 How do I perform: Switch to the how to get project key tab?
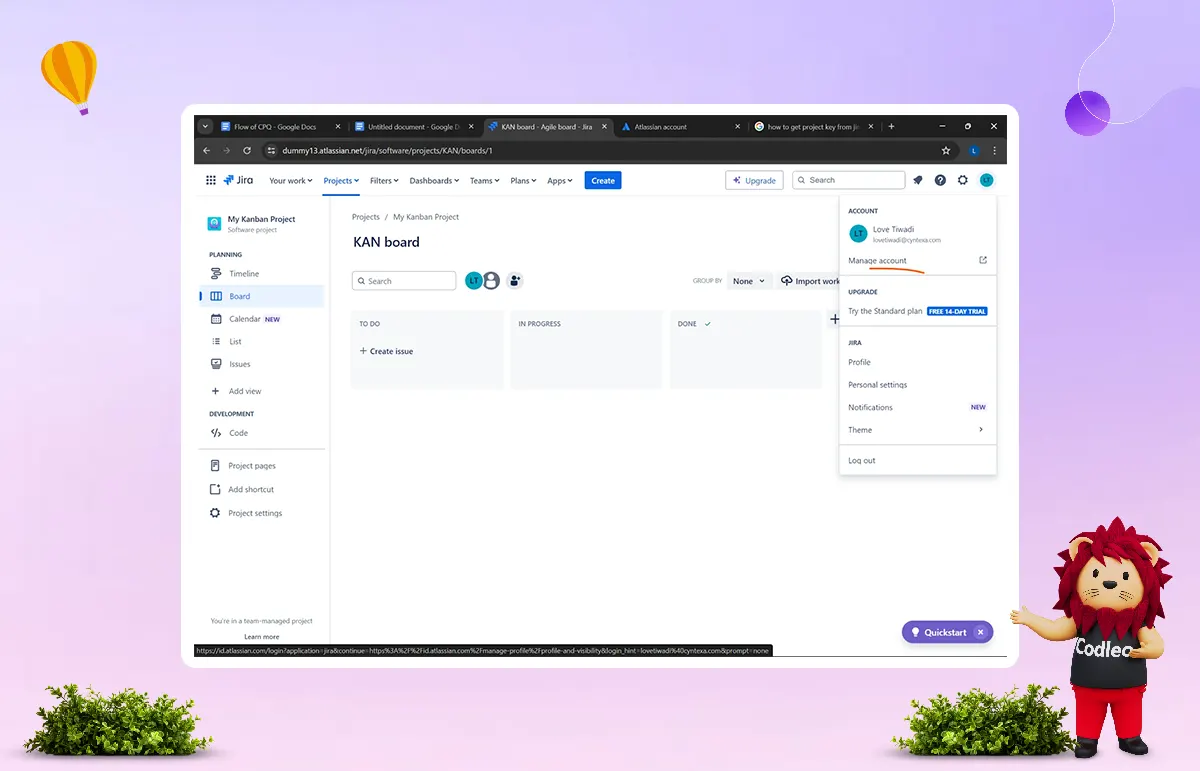813,127
